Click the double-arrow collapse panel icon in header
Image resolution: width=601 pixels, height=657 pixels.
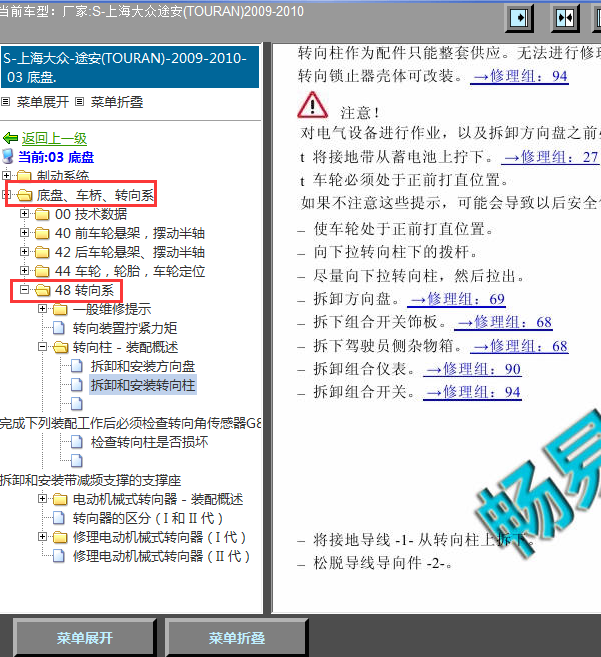click(565, 18)
